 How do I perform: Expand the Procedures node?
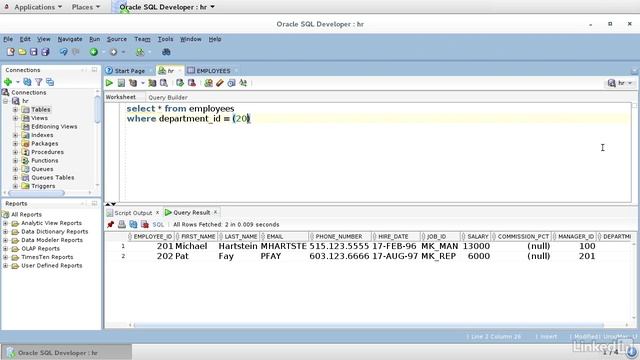pos(15,152)
